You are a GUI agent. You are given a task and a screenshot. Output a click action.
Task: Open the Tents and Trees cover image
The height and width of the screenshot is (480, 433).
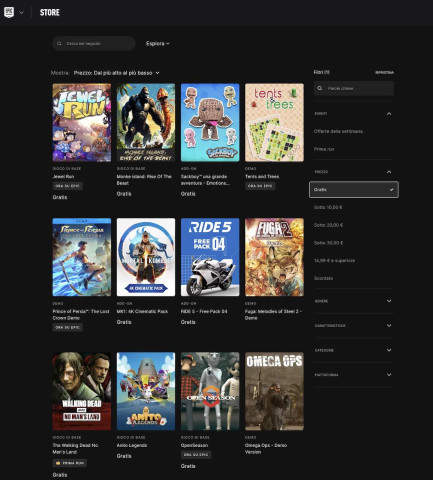pyautogui.click(x=274, y=122)
